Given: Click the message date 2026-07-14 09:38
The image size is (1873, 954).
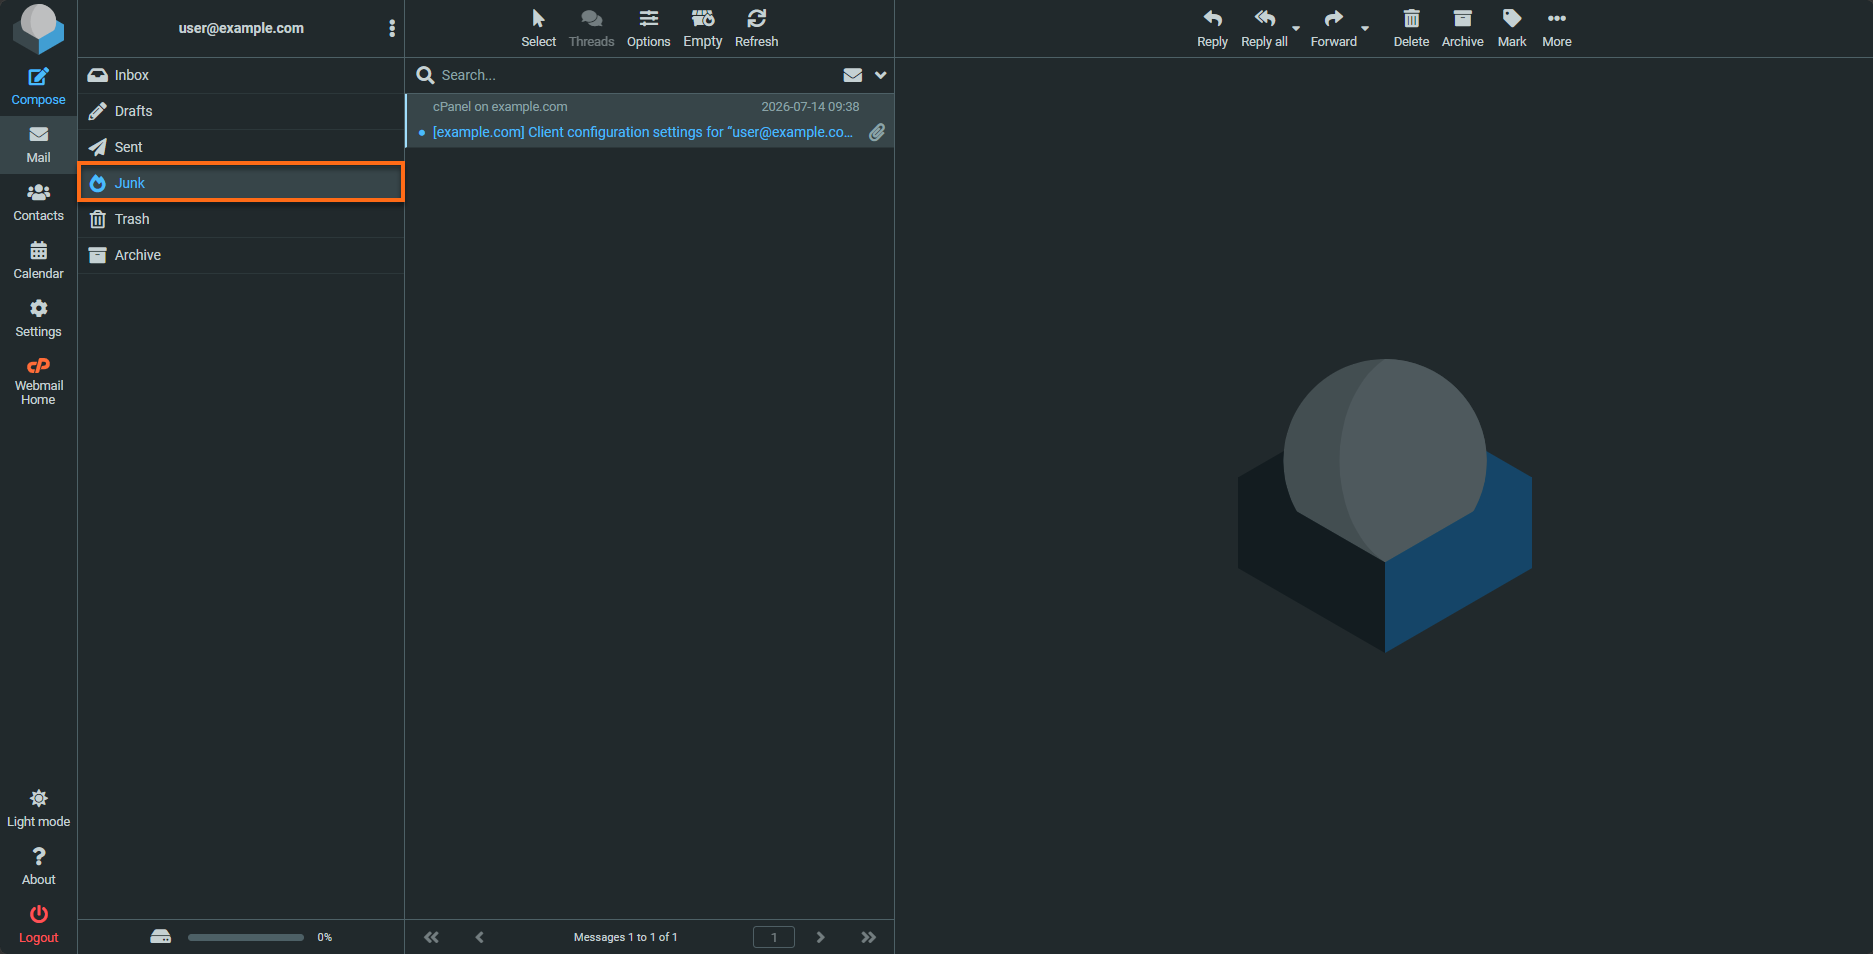Looking at the screenshot, I should tap(810, 107).
